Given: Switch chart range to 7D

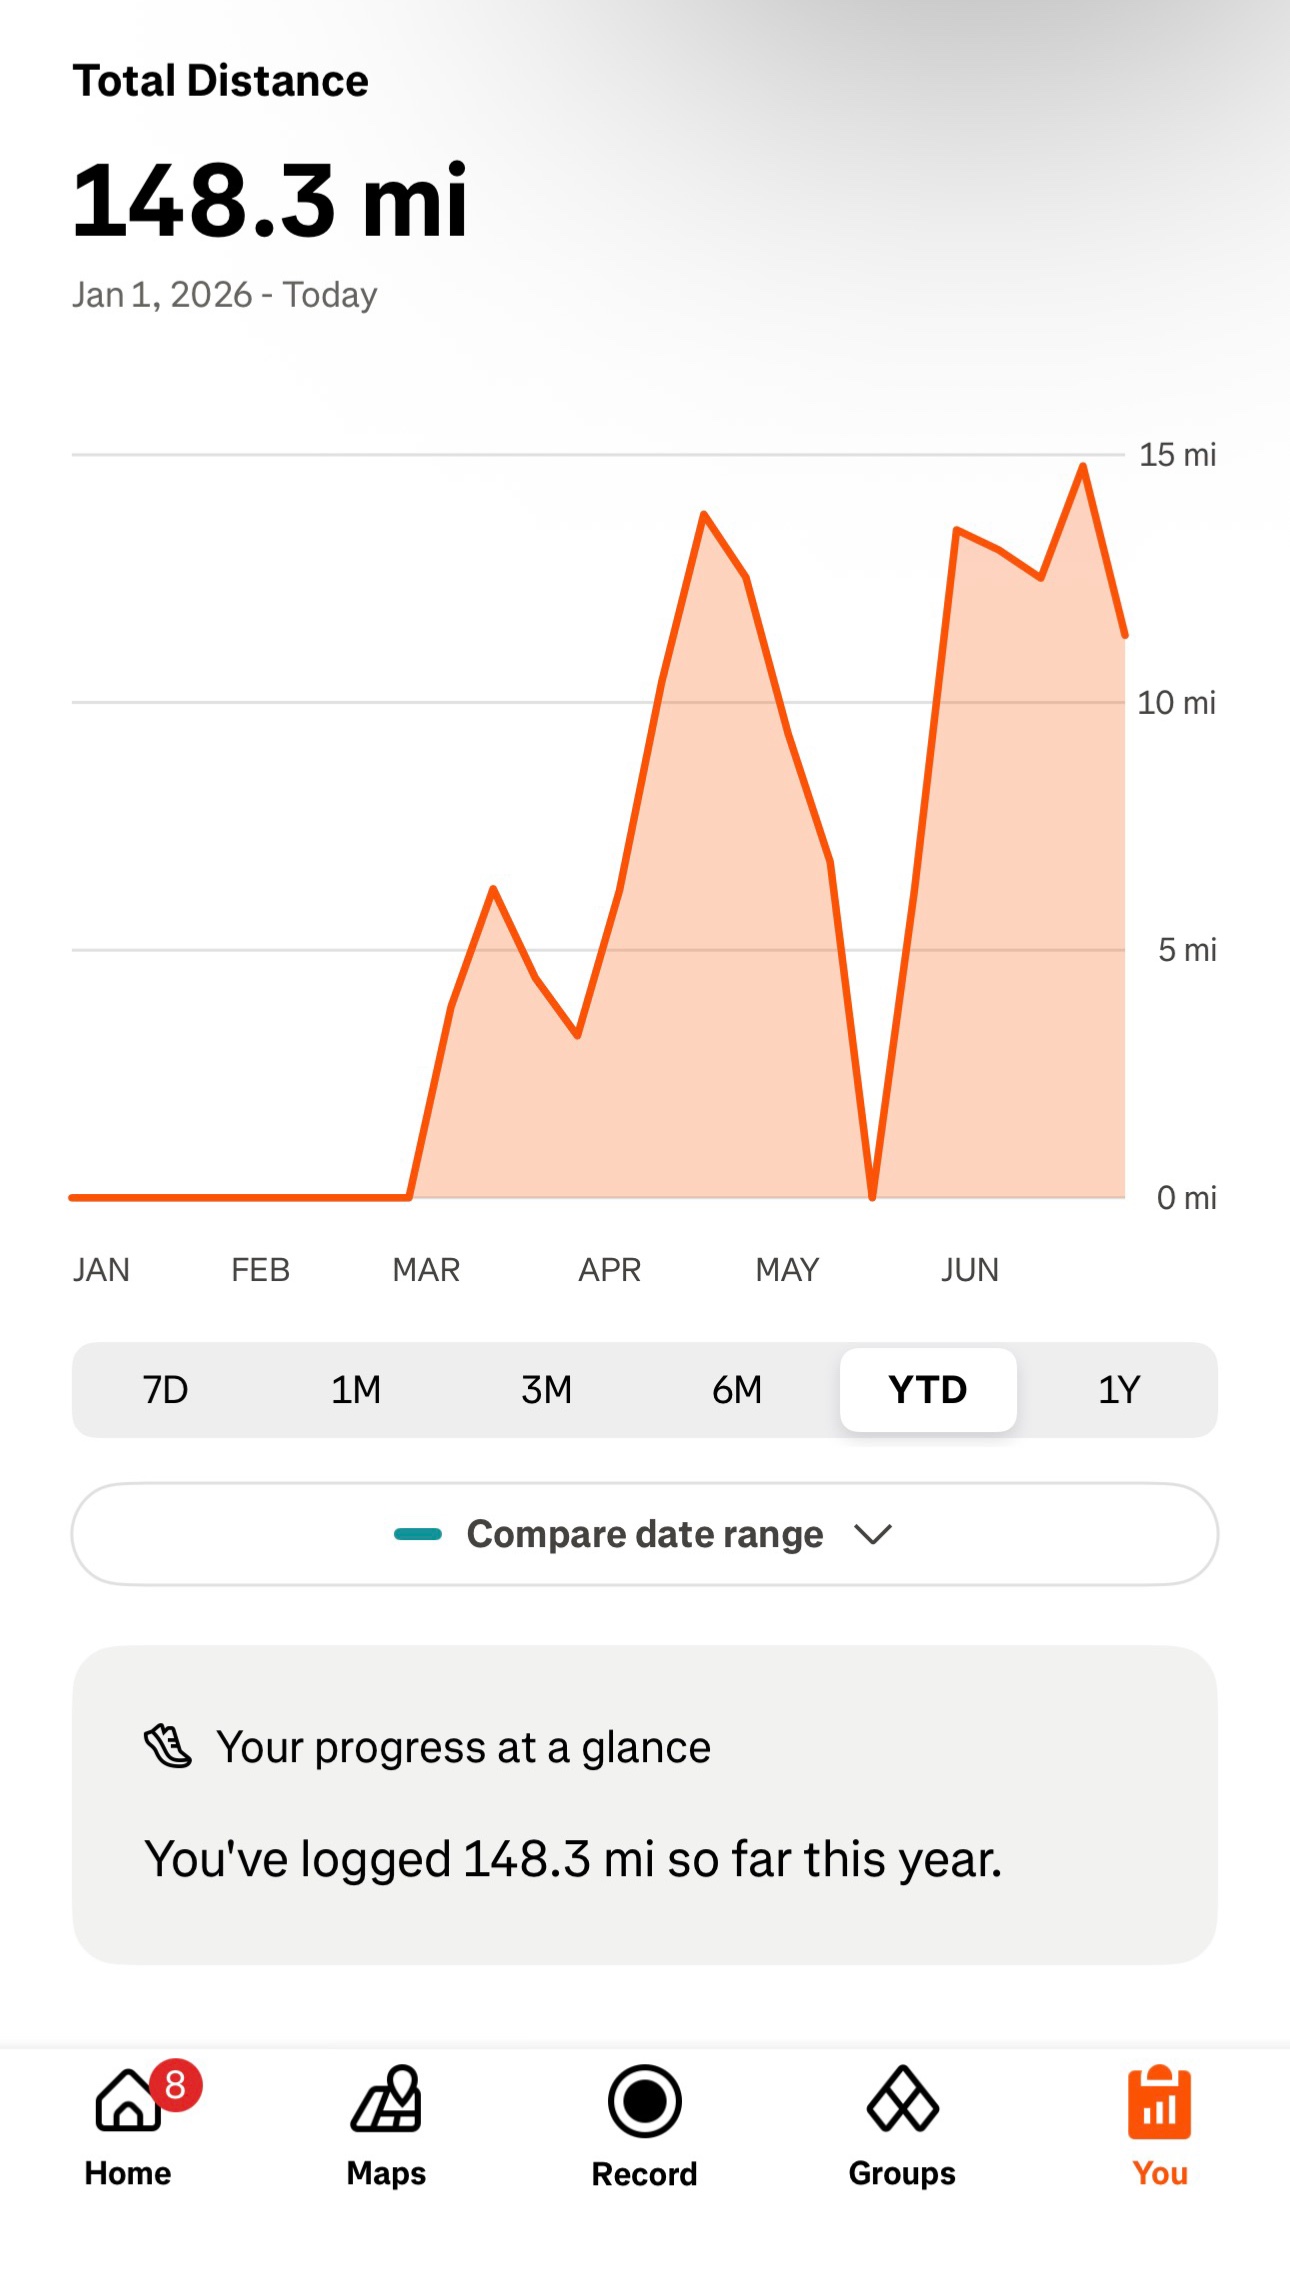Looking at the screenshot, I should 166,1390.
